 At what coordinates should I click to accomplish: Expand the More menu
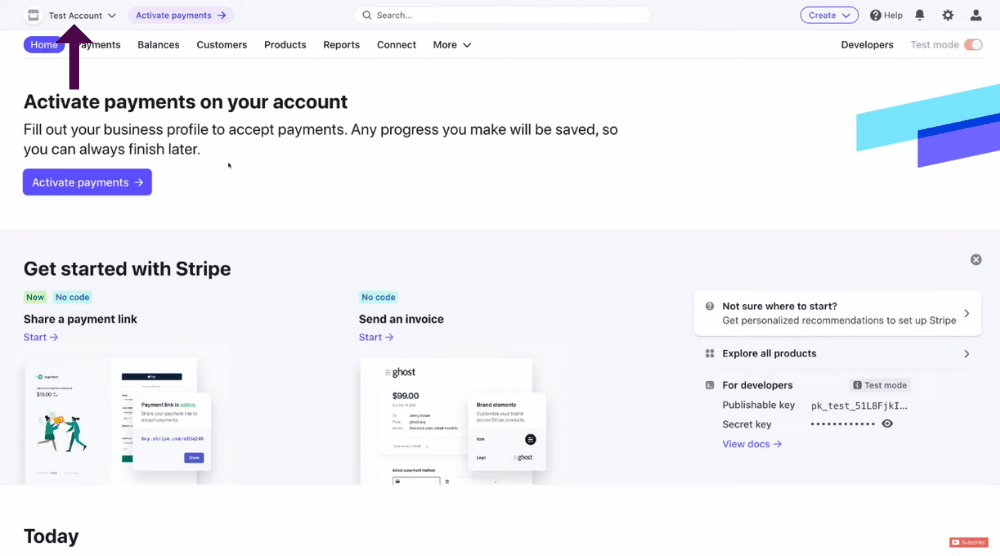(452, 45)
